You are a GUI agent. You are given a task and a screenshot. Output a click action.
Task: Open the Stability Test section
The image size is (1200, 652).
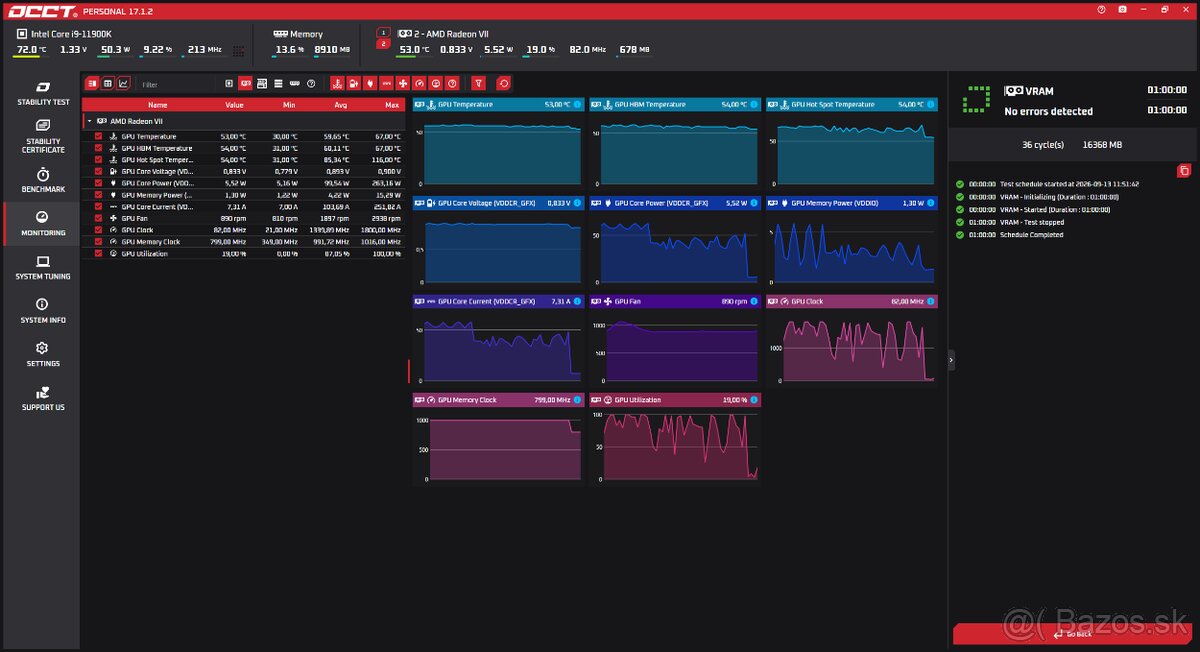(42, 93)
